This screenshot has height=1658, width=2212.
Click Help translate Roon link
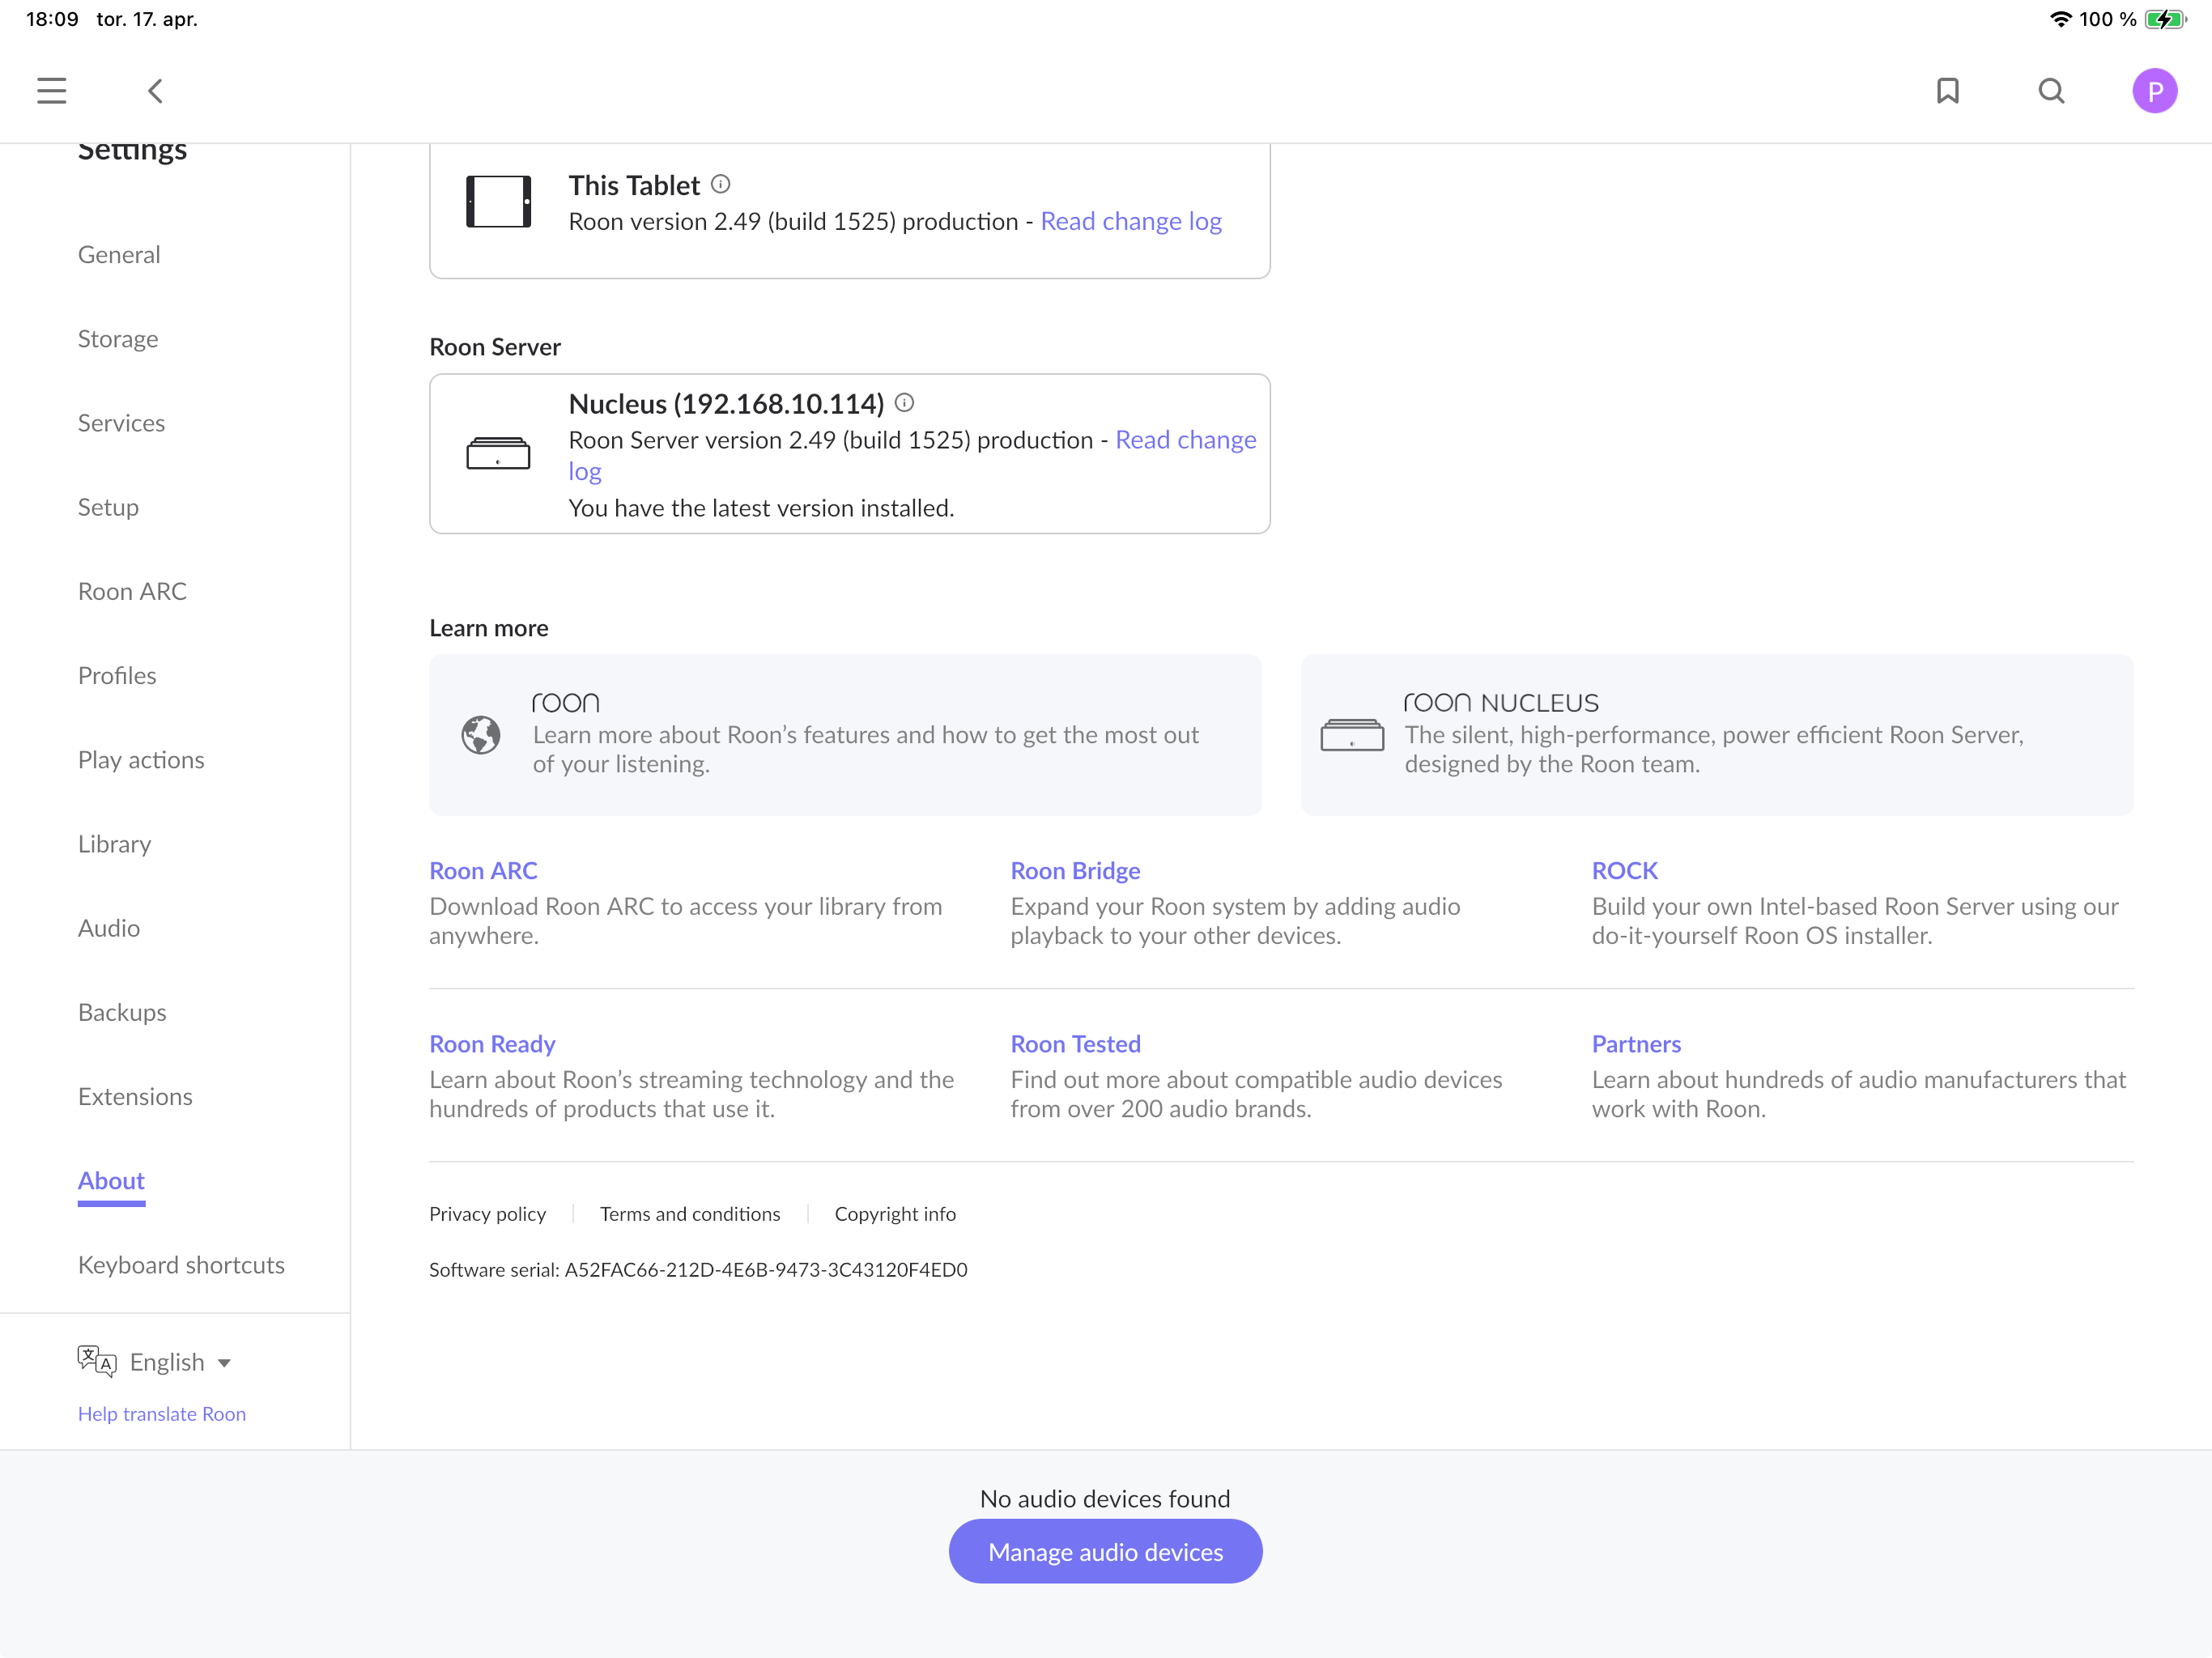coord(162,1413)
